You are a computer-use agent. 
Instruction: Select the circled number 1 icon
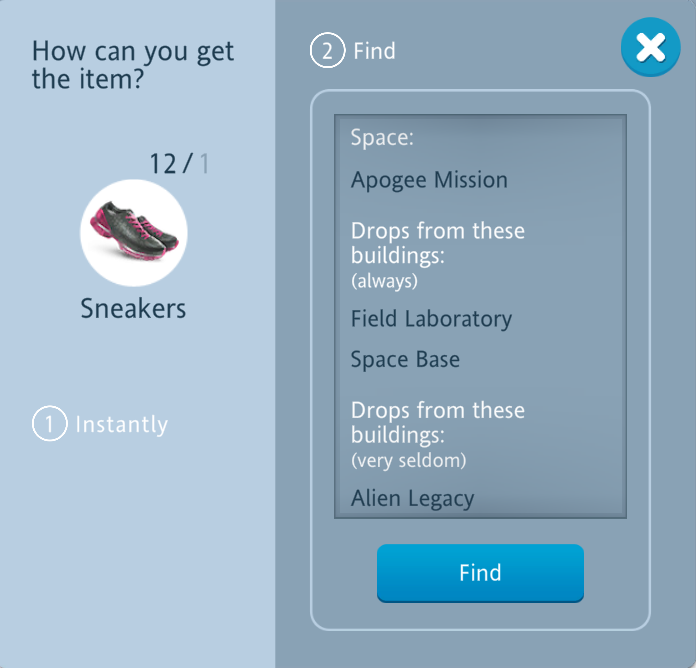[48, 424]
